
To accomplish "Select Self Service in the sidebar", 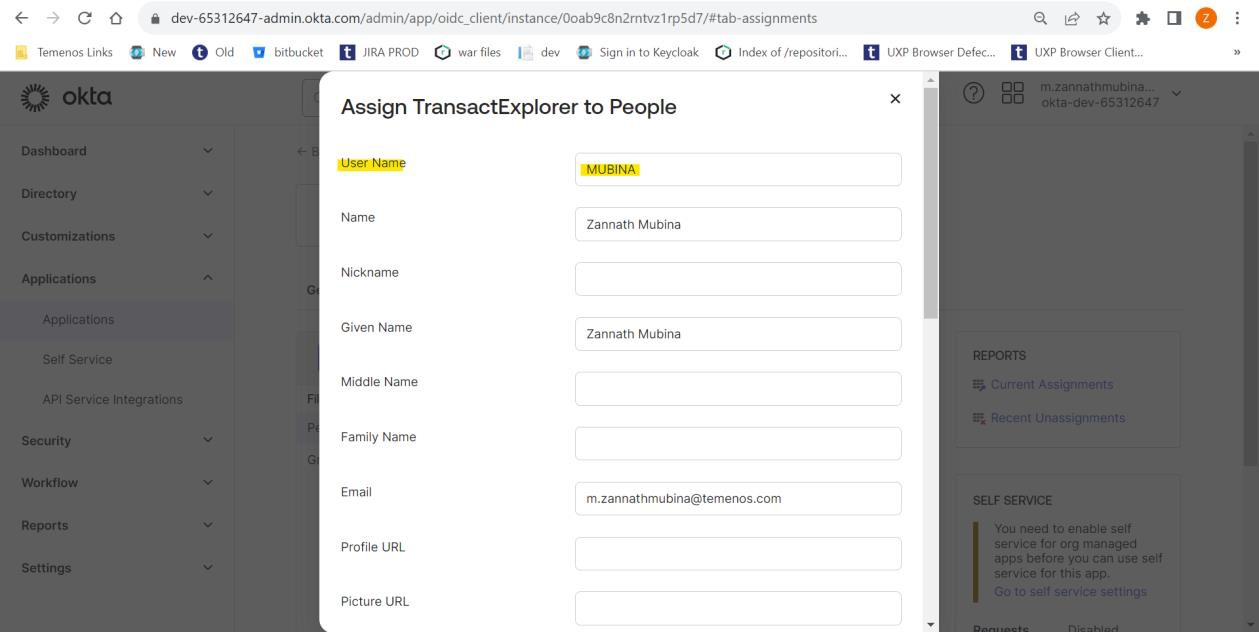I will coord(77,359).
